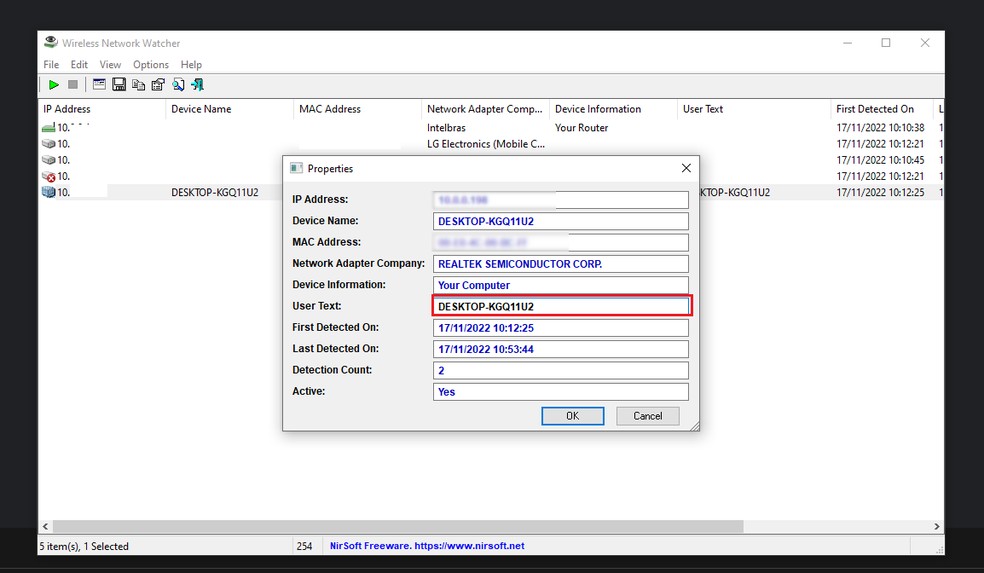Click the MAC Address field in Properties
This screenshot has width=984, height=573.
click(561, 242)
